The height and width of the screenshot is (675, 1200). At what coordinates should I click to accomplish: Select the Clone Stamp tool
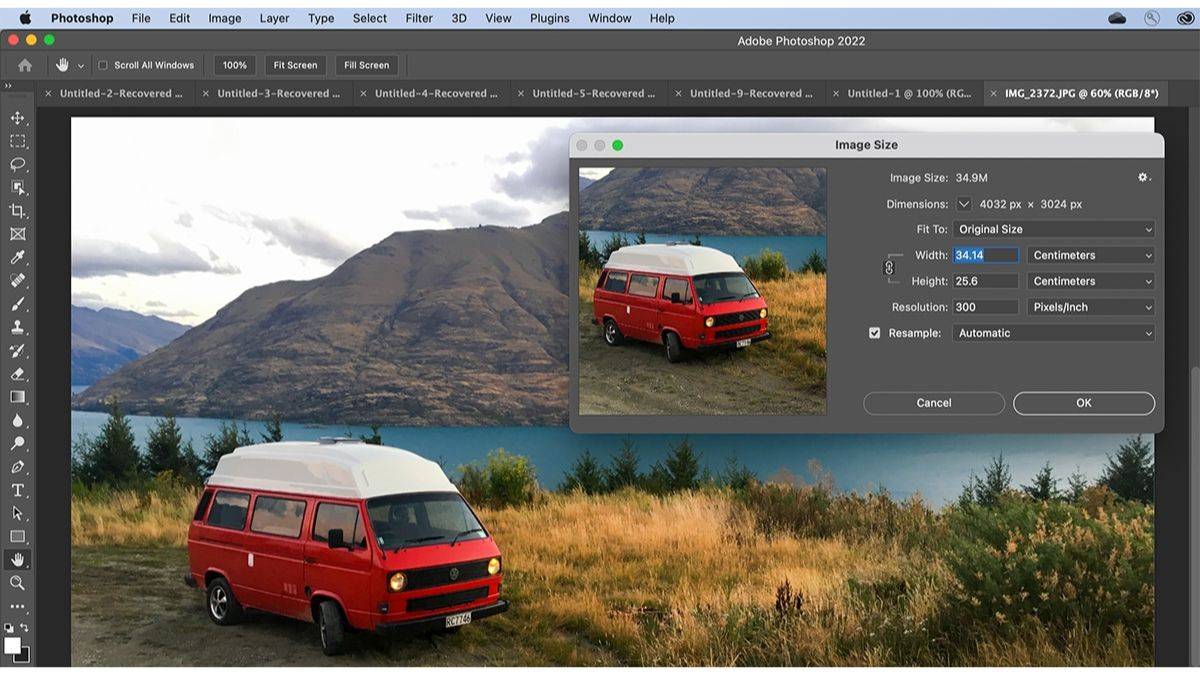pos(18,327)
